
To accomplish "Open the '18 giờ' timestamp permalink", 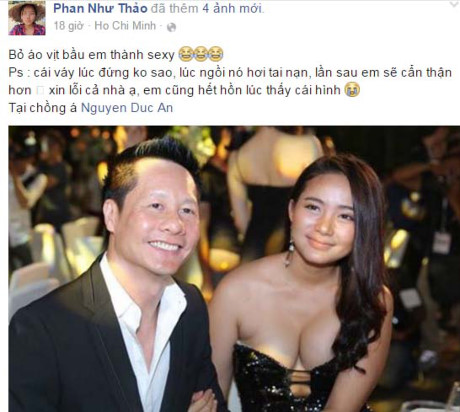I will (x=68, y=26).
